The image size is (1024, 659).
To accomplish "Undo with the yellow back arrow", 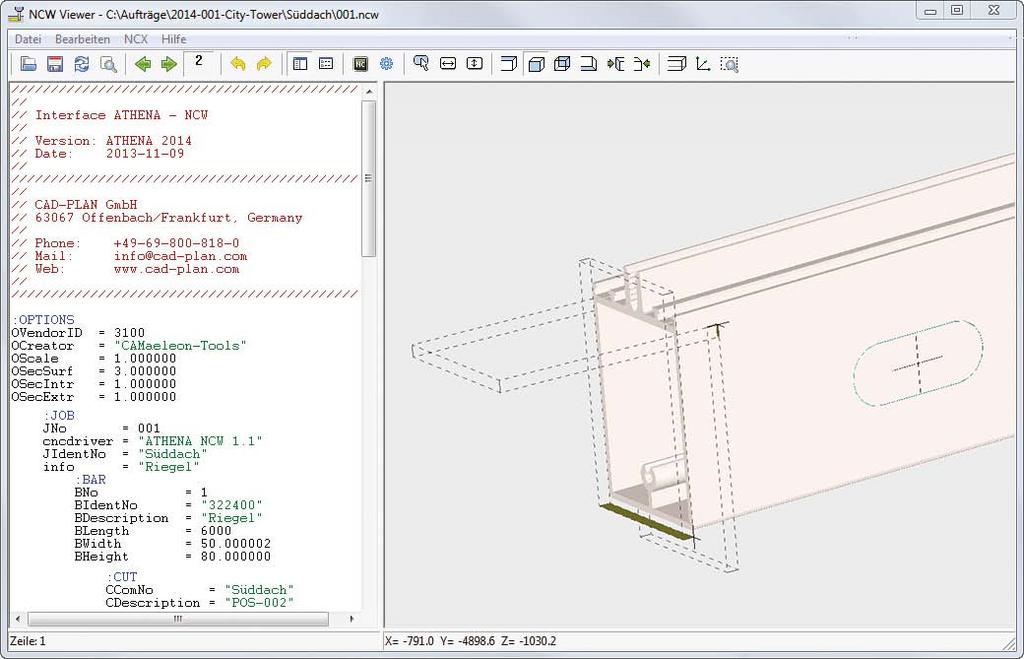I will click(x=238, y=64).
